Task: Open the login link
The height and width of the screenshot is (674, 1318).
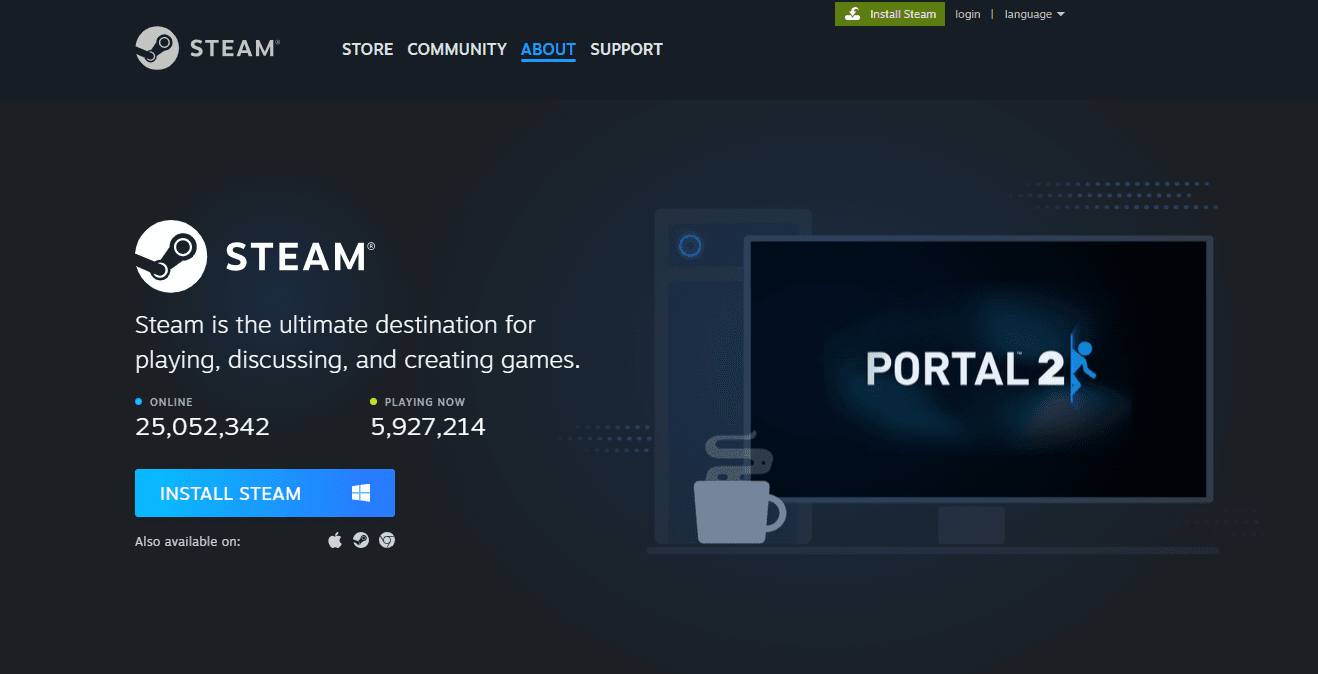Action: click(x=968, y=14)
